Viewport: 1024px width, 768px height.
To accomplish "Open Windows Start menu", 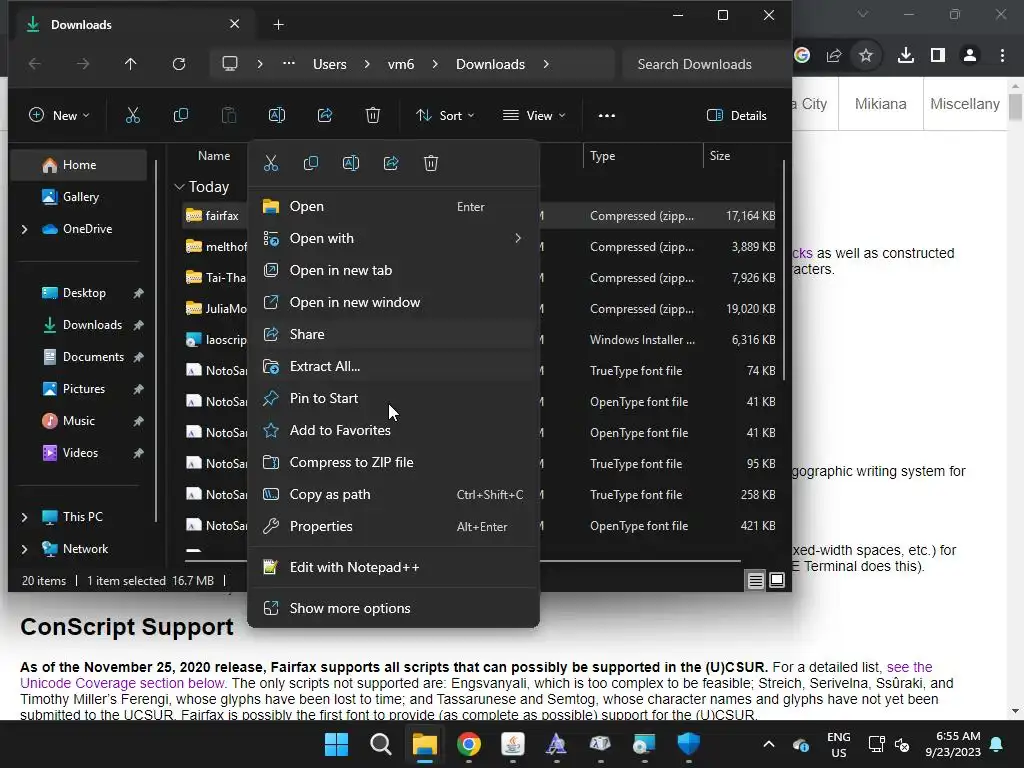I will click(336, 744).
